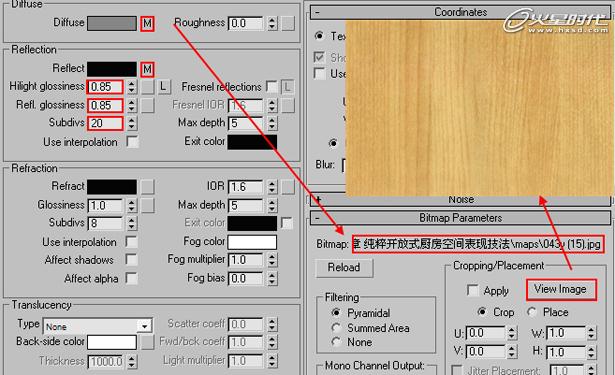Click the Refract map slot button

tap(147, 187)
